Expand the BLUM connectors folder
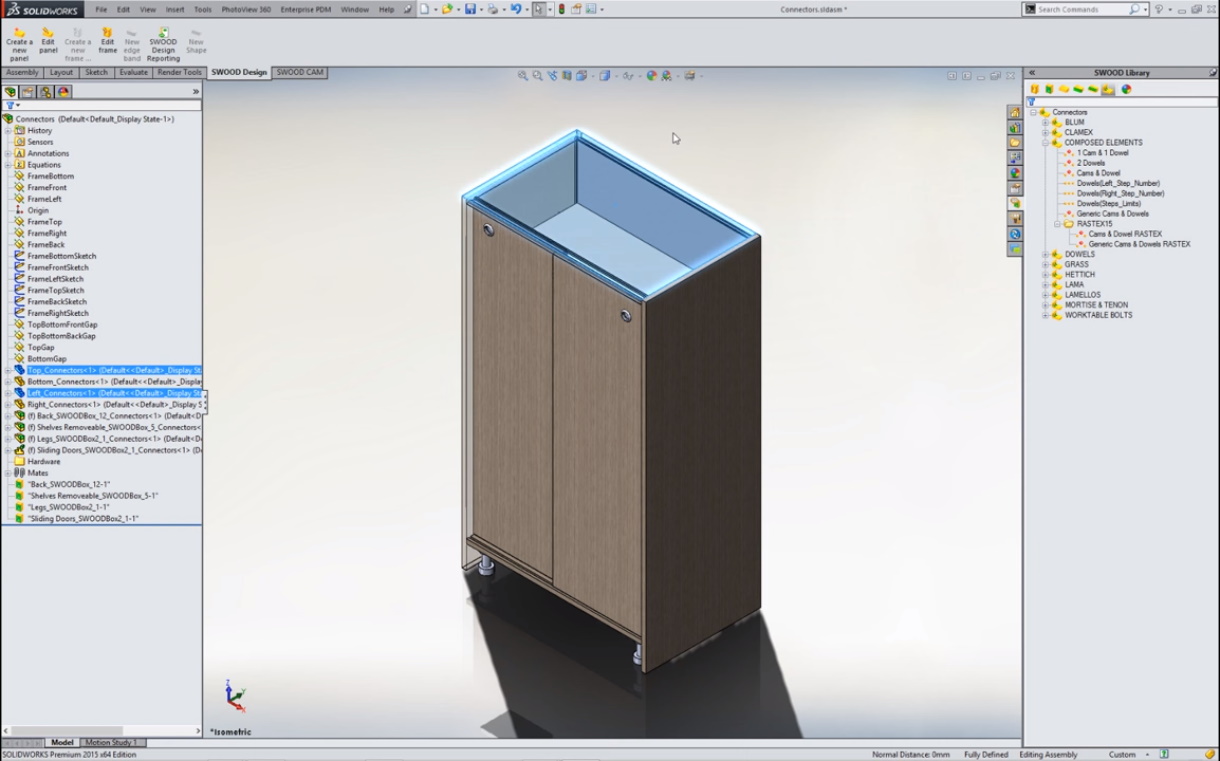This screenshot has width=1220, height=761. [x=1046, y=123]
